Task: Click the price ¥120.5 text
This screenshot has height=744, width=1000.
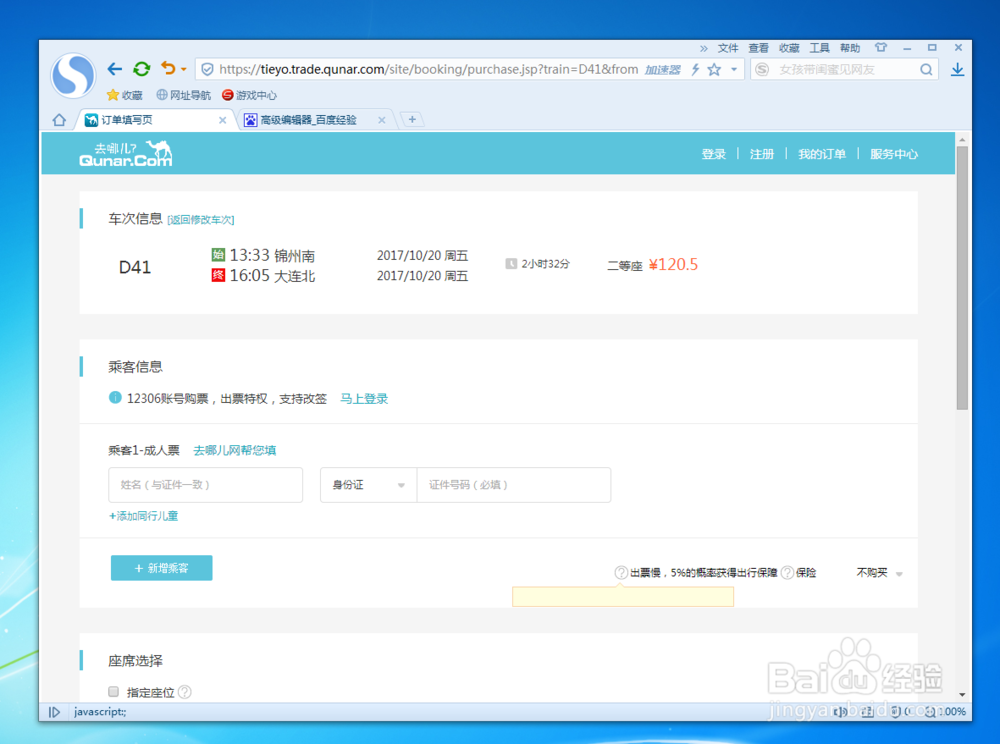Action: (673, 264)
